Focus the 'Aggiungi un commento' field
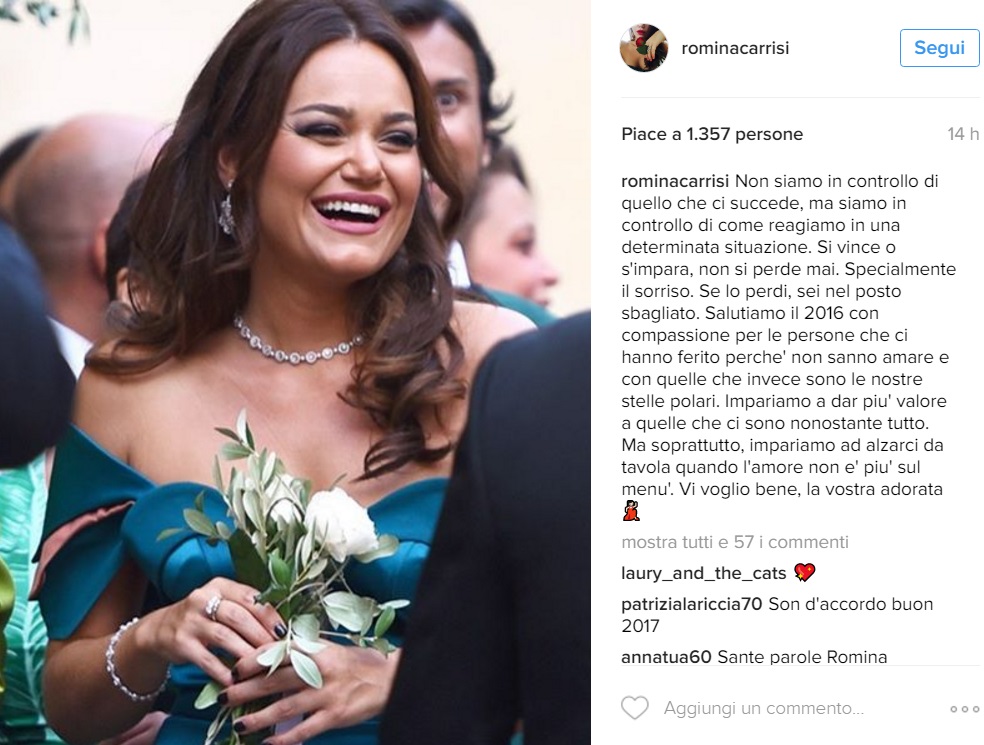This screenshot has width=984, height=745. (x=764, y=709)
